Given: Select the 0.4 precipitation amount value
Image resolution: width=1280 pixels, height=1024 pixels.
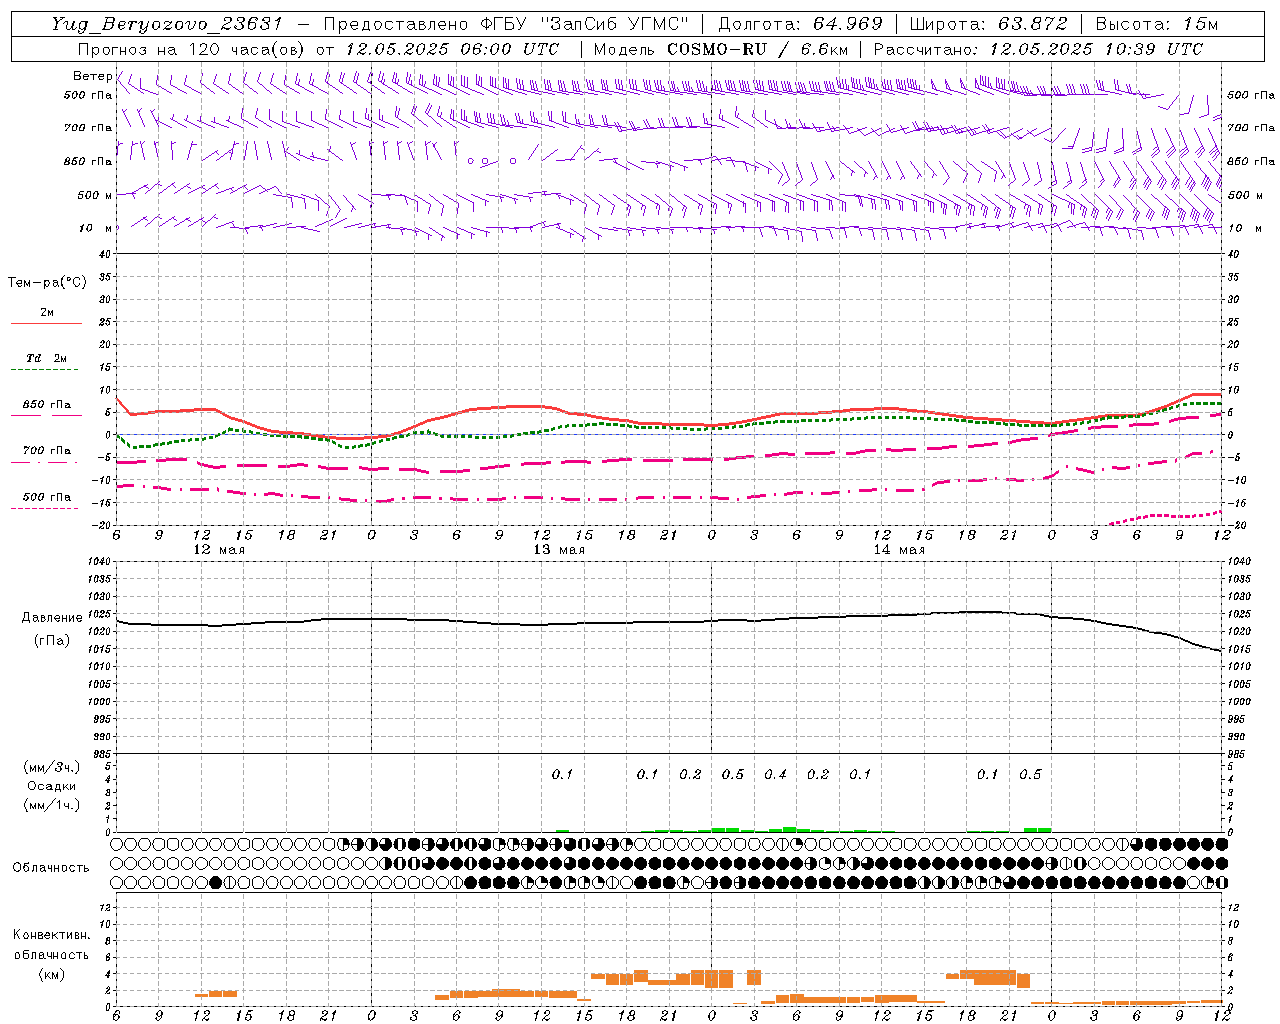Looking at the screenshot, I should click(775, 774).
